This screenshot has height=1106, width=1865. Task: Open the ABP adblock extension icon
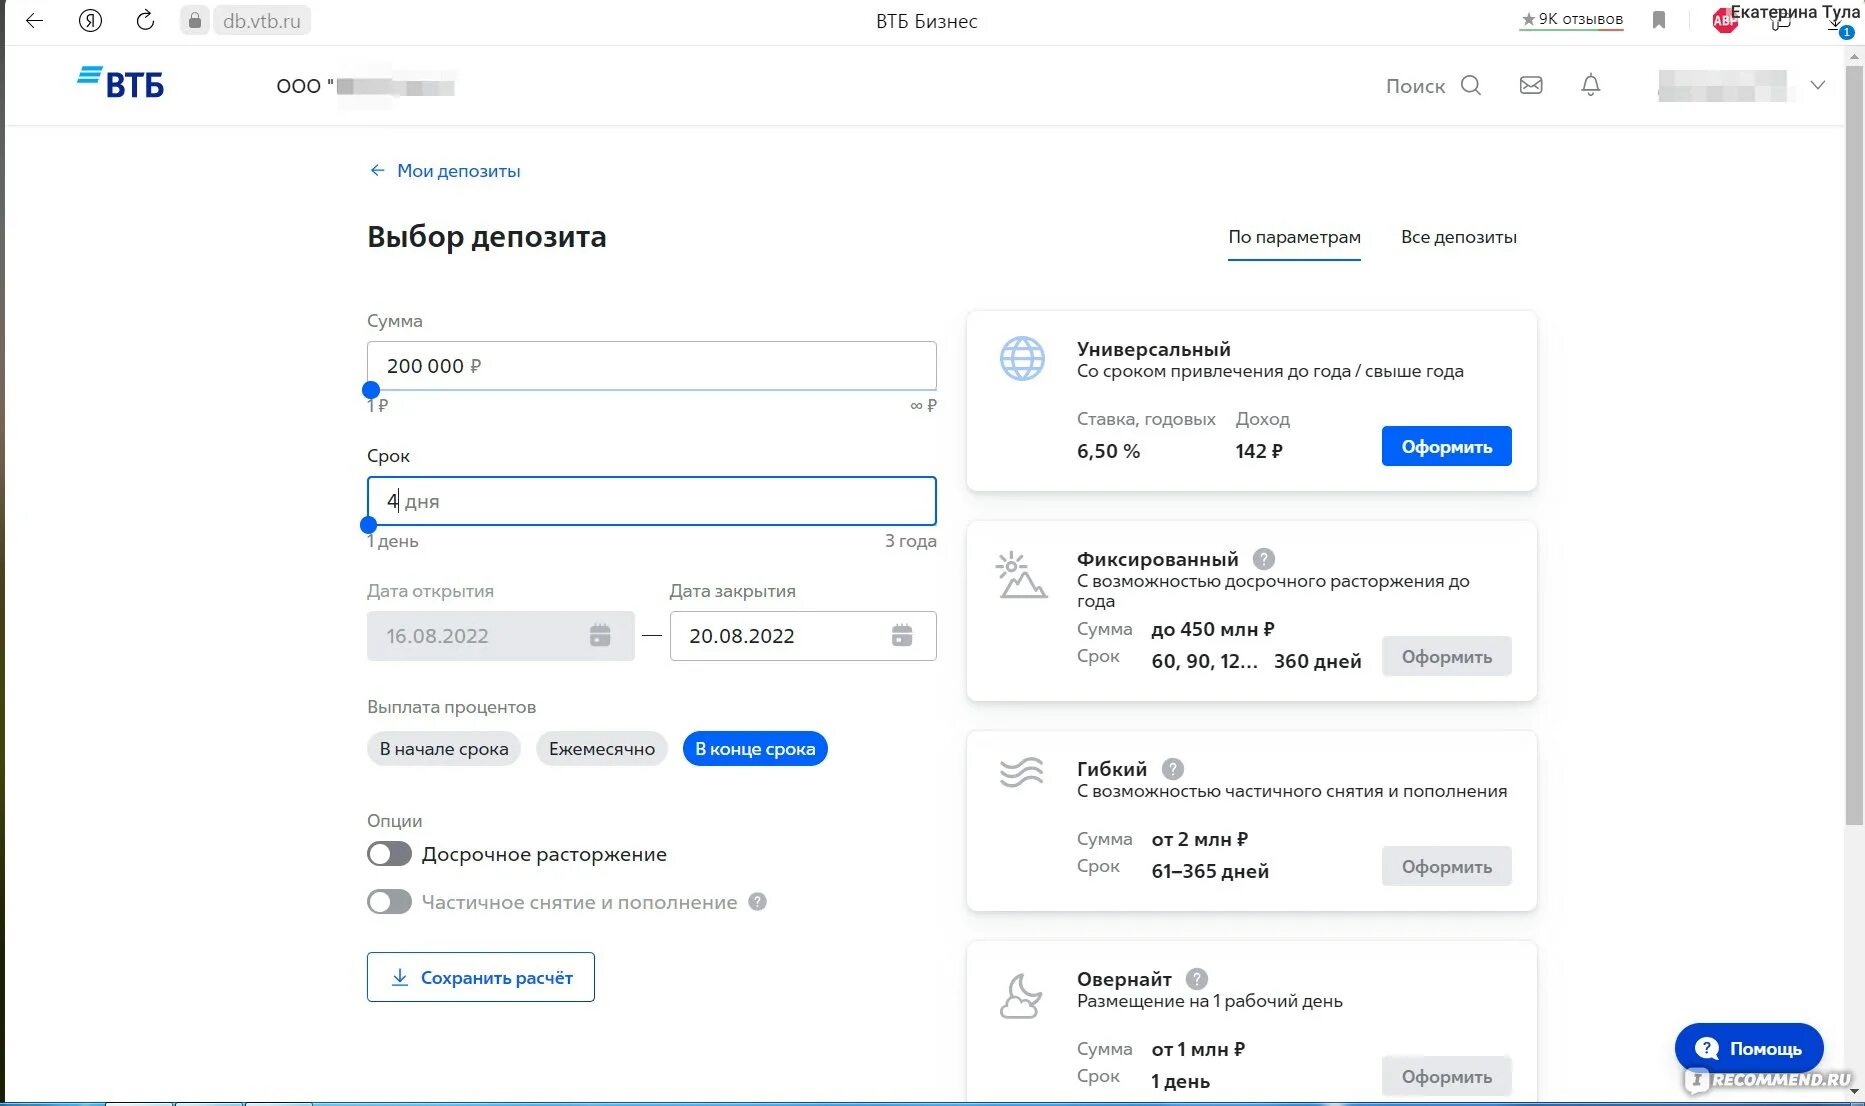(x=1724, y=20)
